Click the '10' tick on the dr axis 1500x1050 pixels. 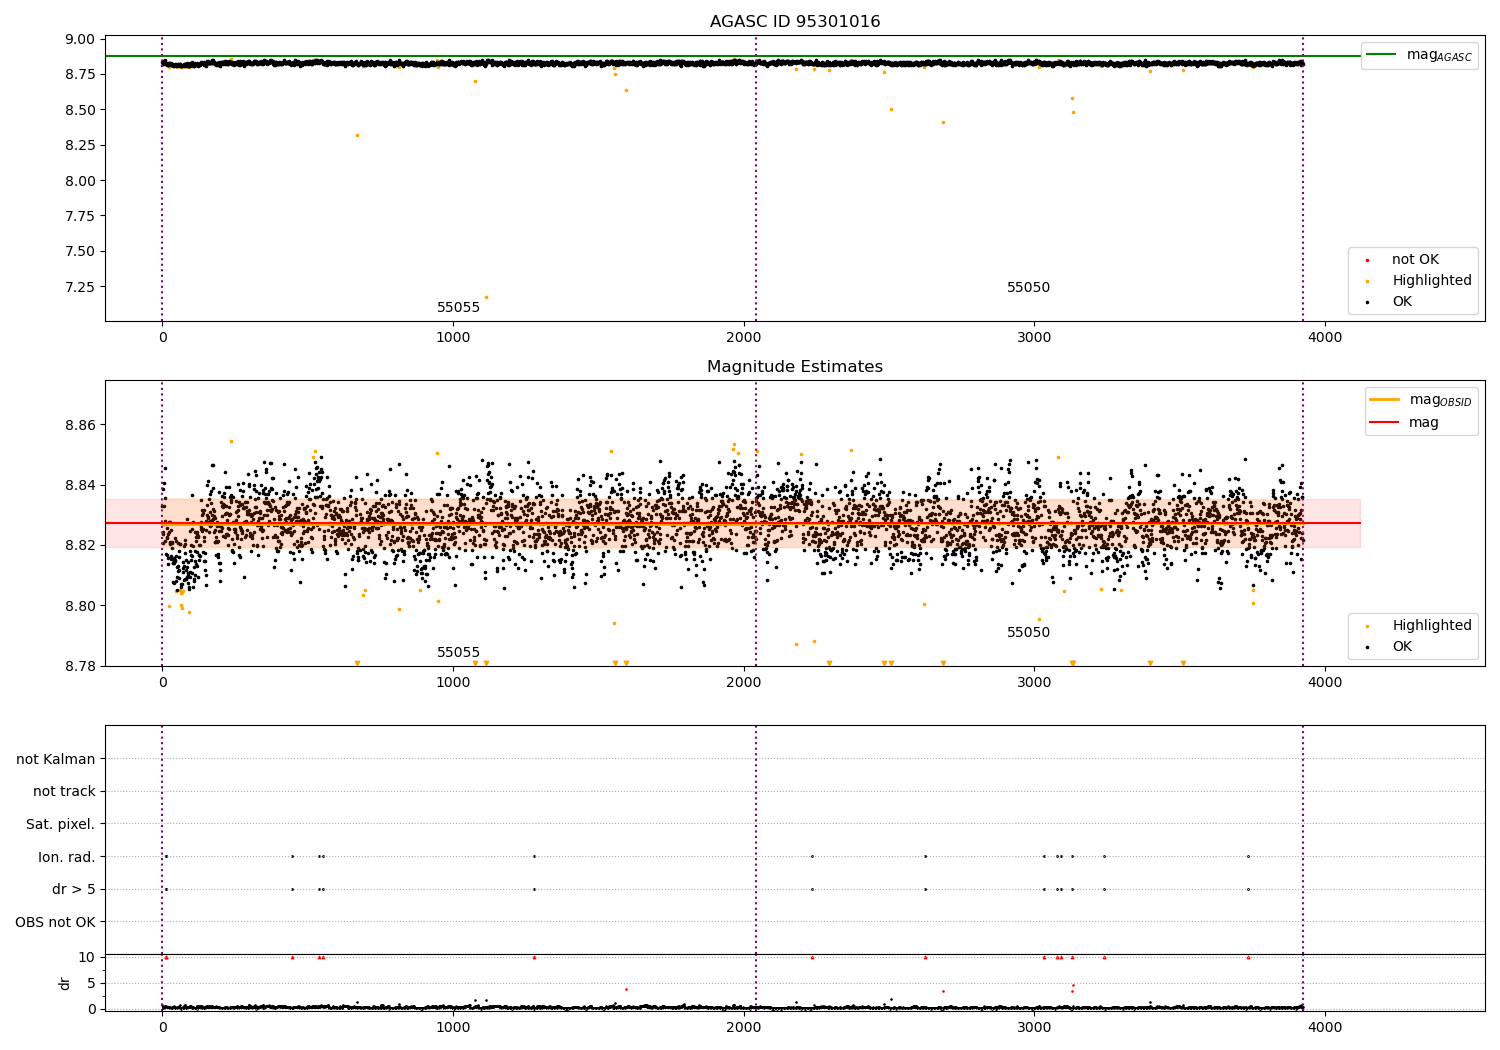click(x=87, y=957)
